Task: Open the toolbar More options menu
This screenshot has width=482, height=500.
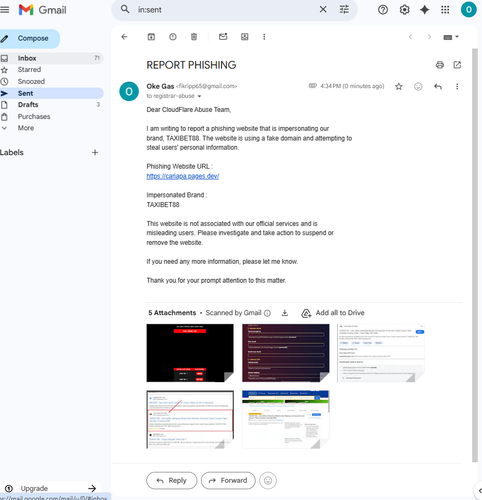Action: coord(264,37)
